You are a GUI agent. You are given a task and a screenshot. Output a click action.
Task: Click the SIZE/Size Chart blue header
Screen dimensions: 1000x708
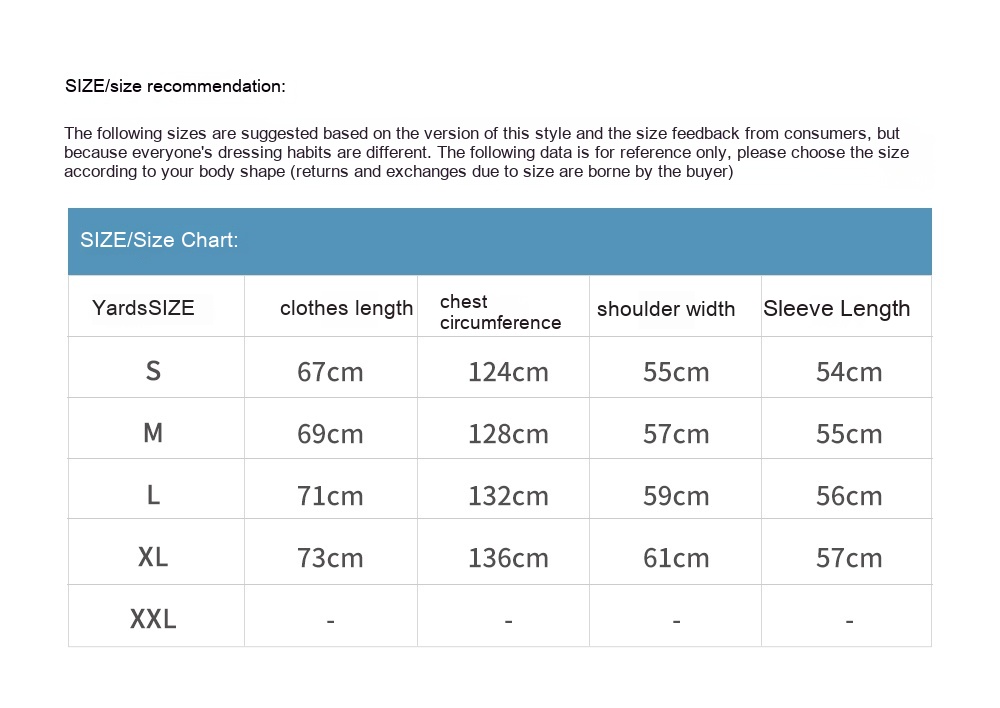160,240
